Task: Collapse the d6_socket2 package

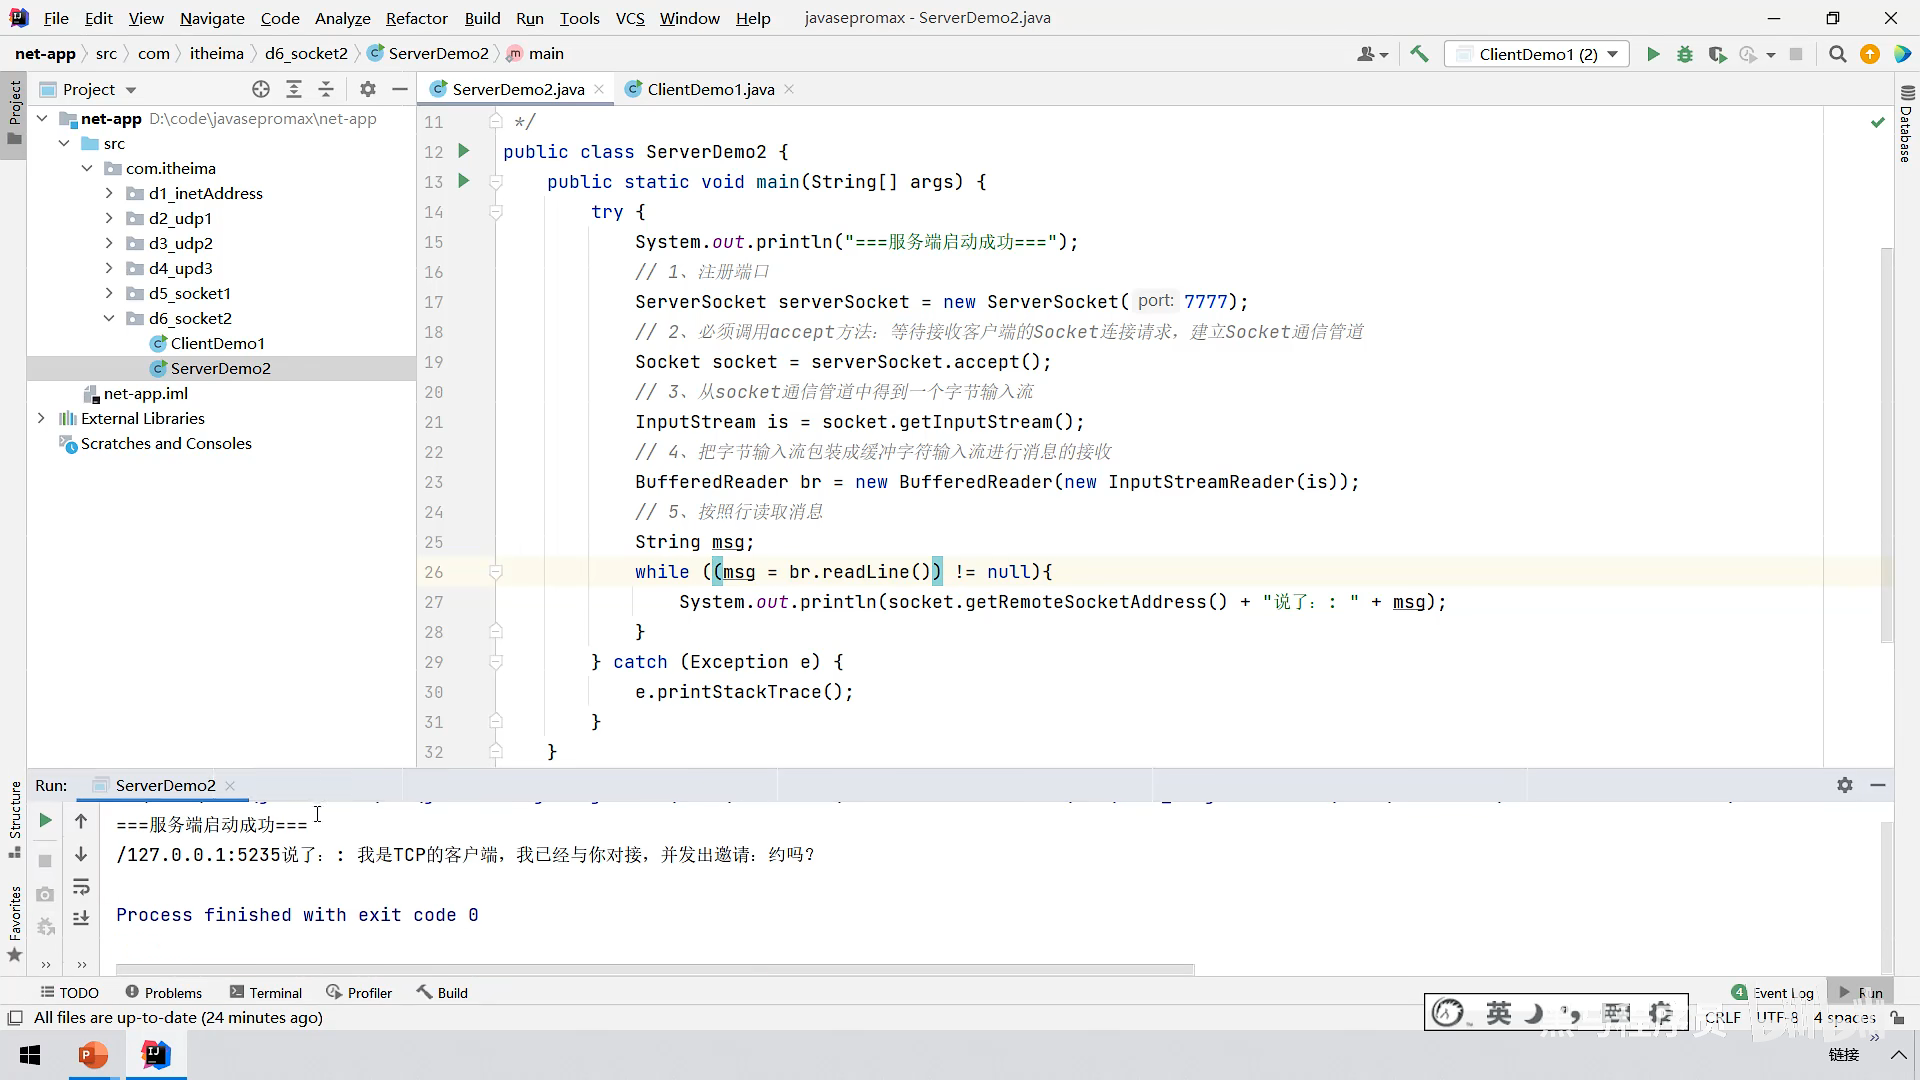Action: pos(109,318)
